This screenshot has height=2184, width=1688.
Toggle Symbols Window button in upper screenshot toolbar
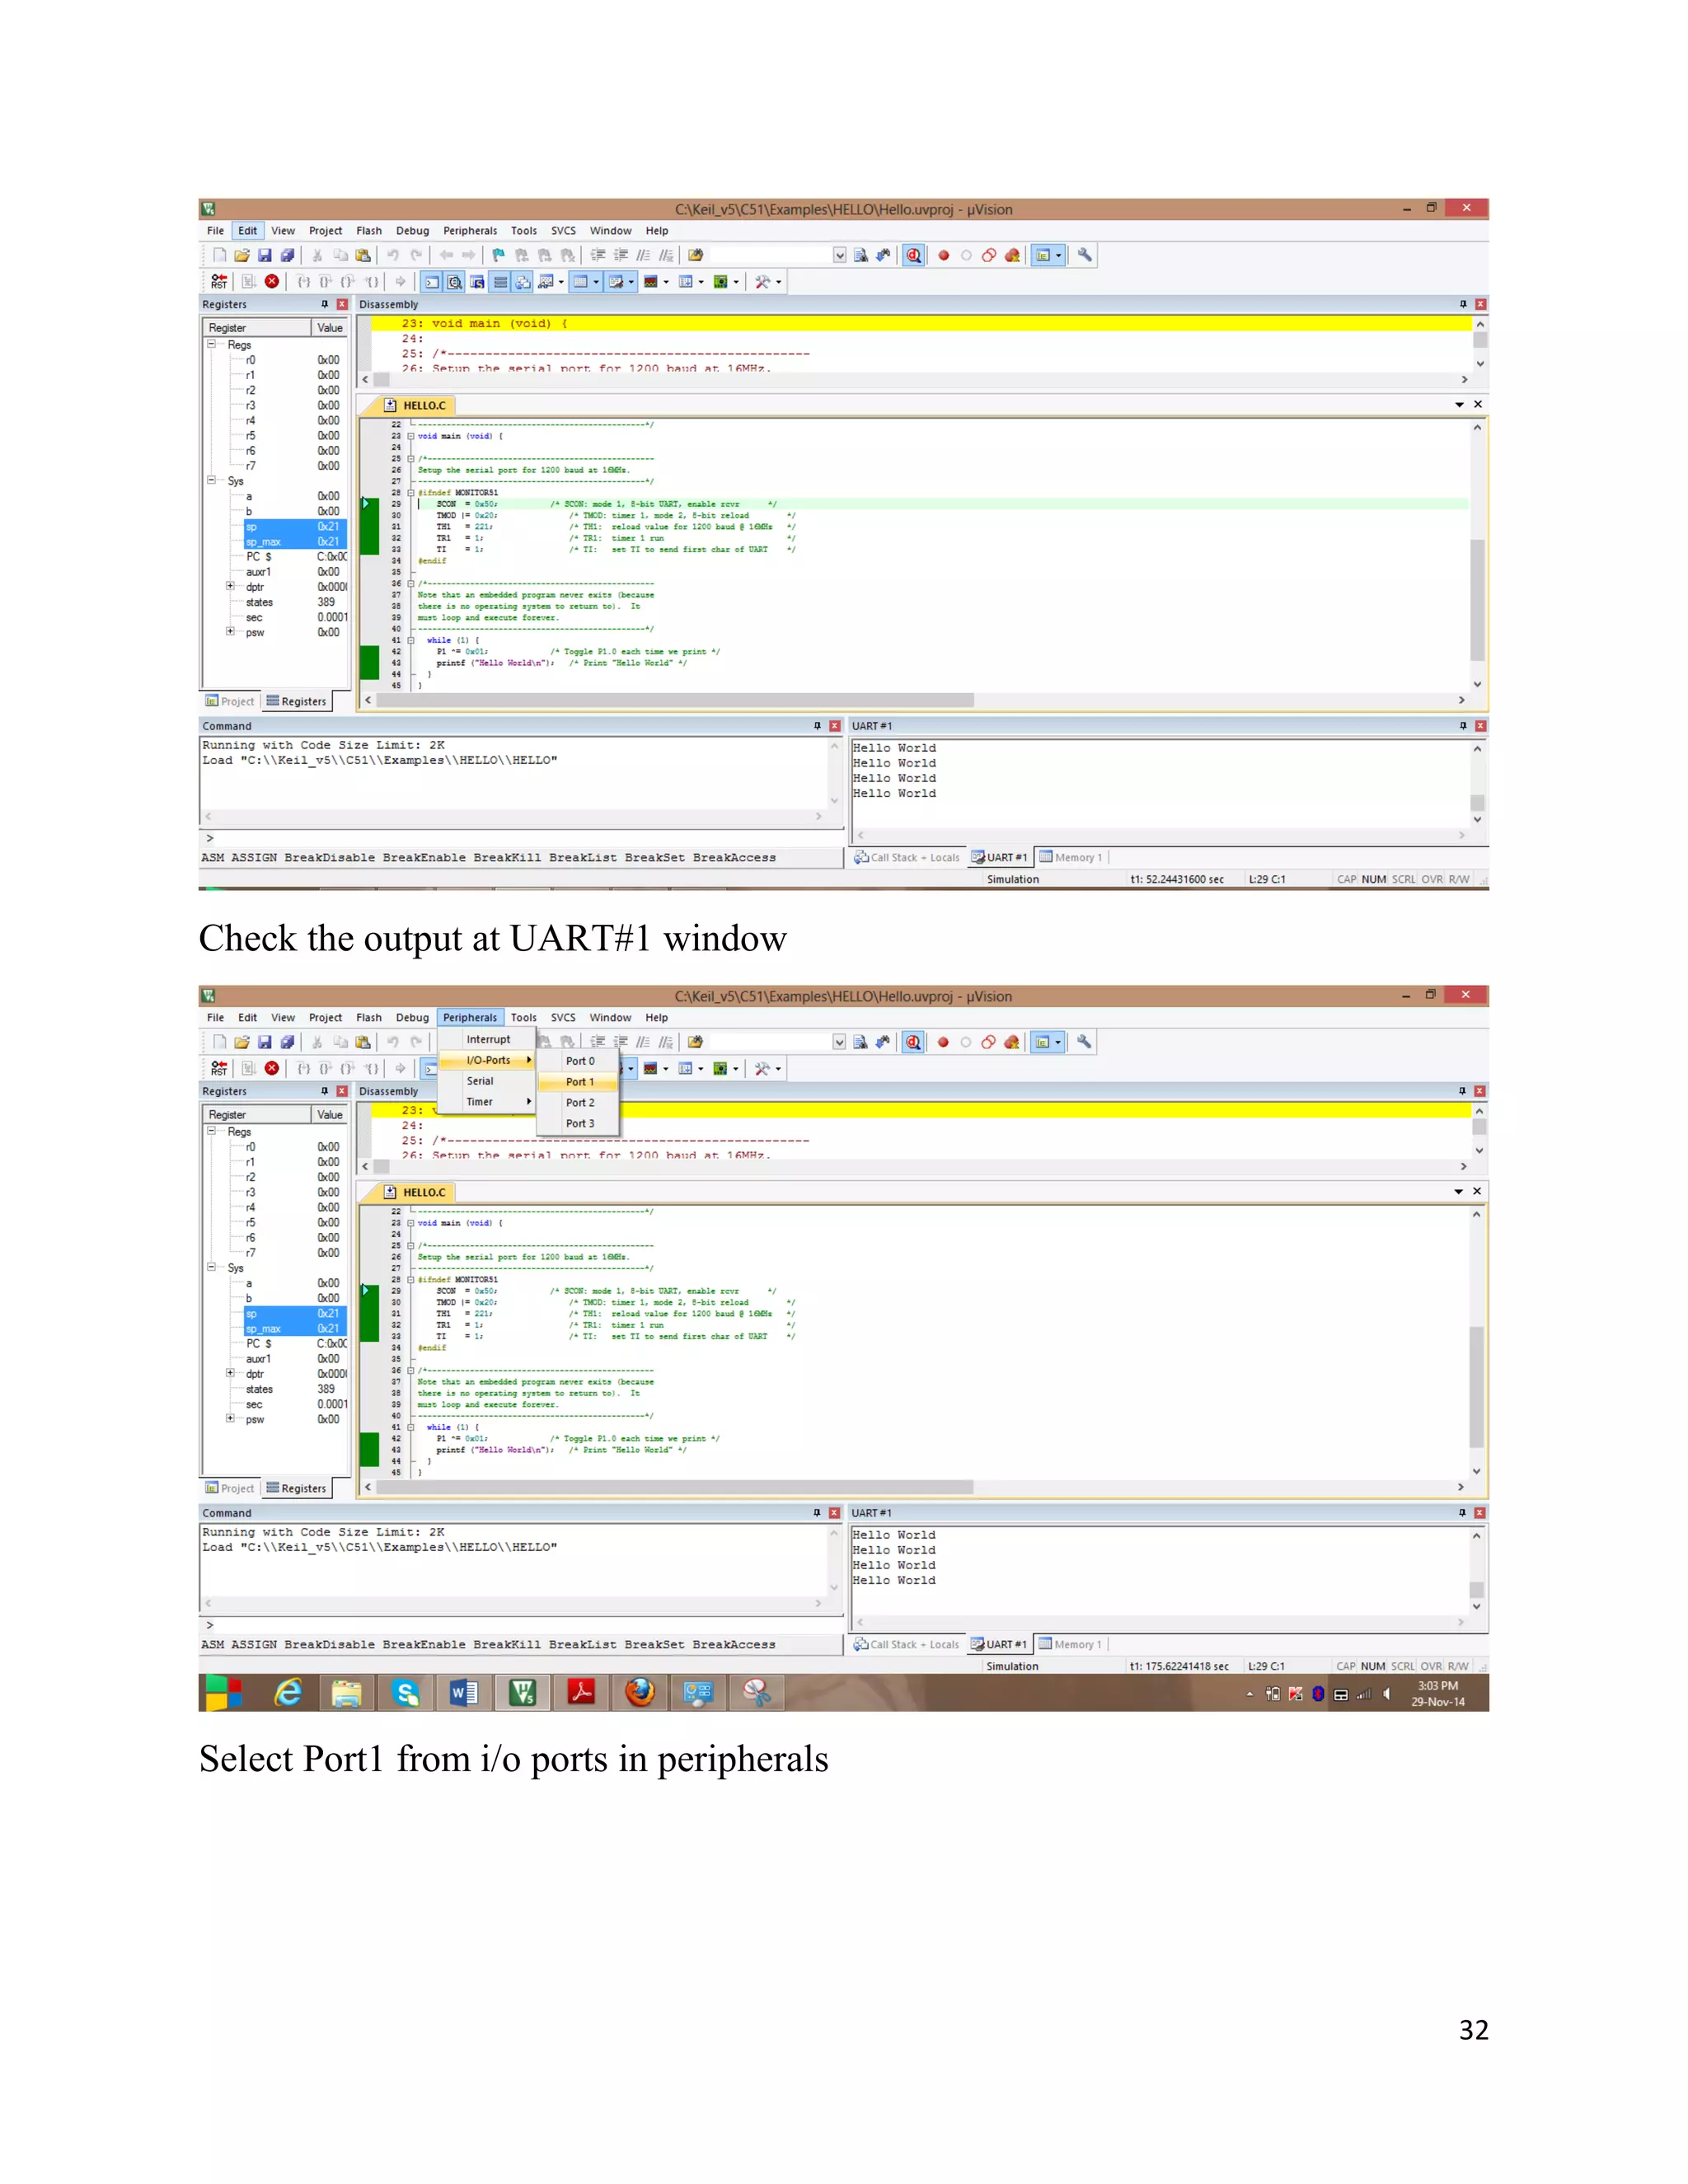click(x=477, y=282)
